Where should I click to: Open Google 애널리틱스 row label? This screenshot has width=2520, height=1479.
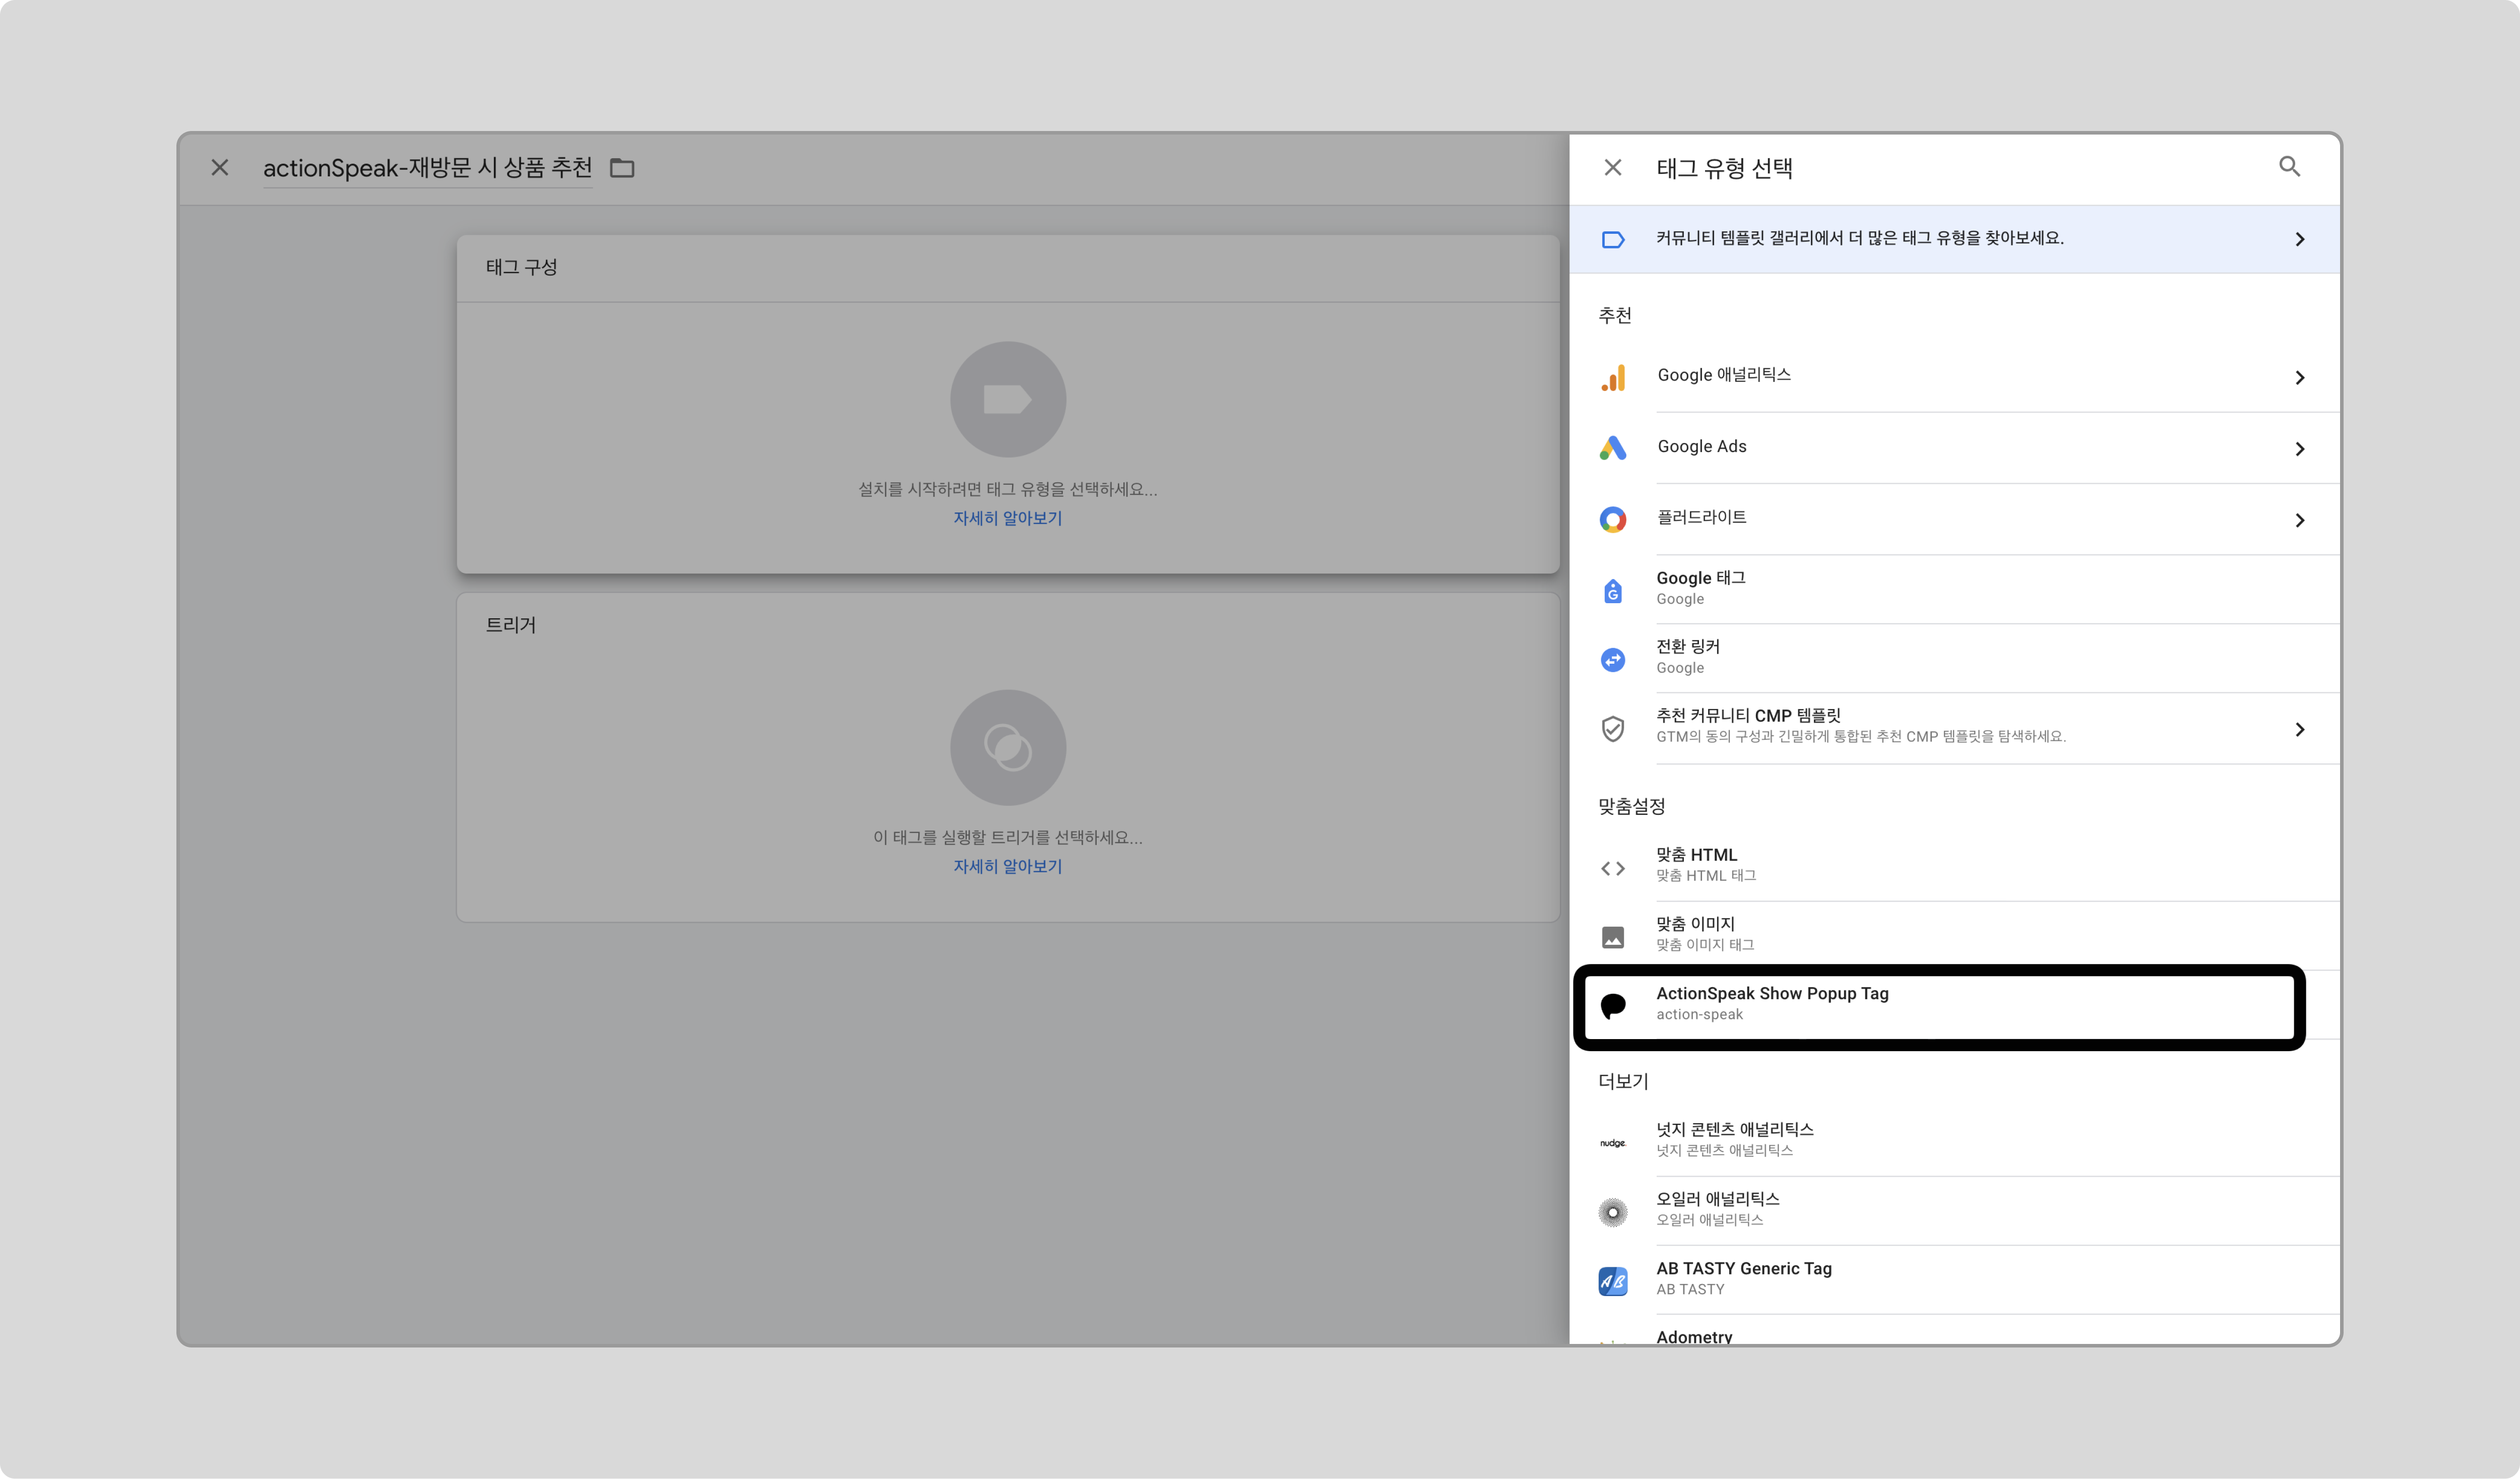tap(1724, 375)
